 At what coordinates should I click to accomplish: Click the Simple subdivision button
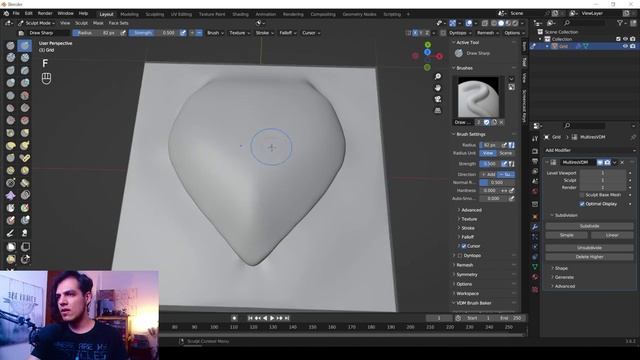pyautogui.click(x=567, y=235)
